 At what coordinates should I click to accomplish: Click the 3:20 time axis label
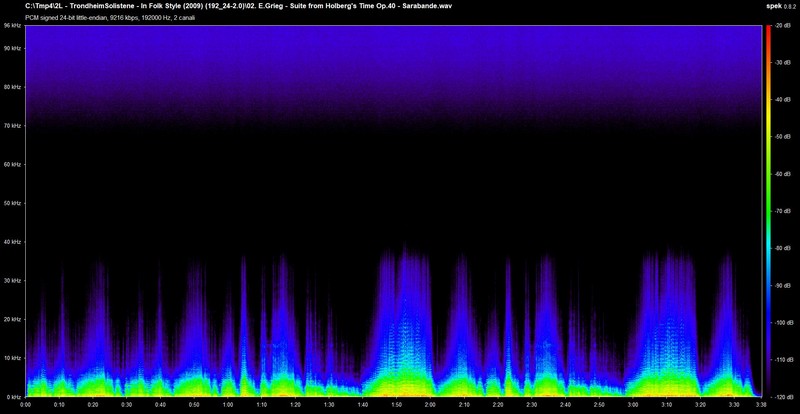point(699,404)
